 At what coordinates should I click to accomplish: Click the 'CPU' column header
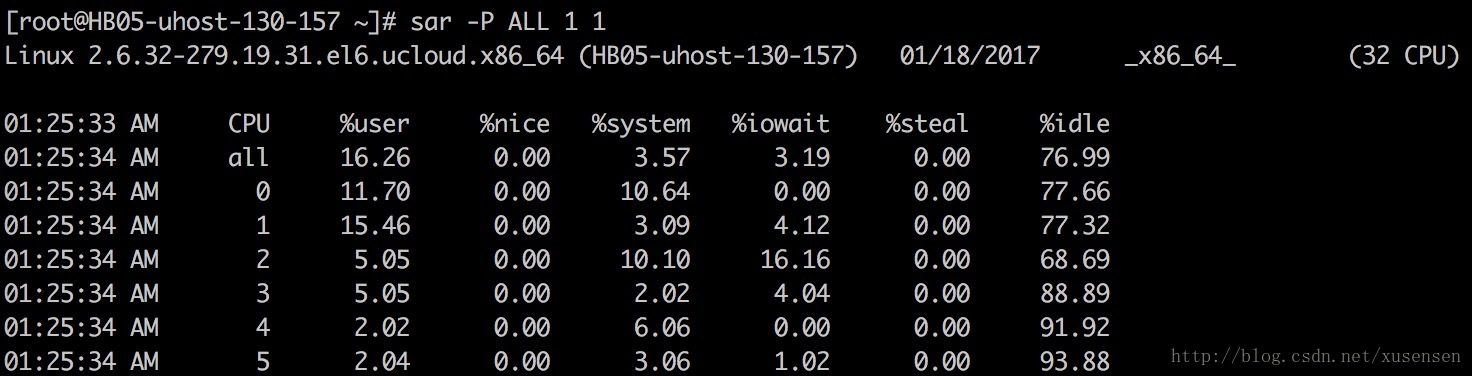(x=249, y=124)
